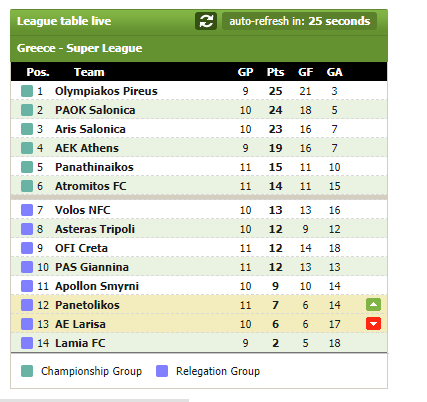
Task: Select AEK Athens team name
Action: click(87, 148)
